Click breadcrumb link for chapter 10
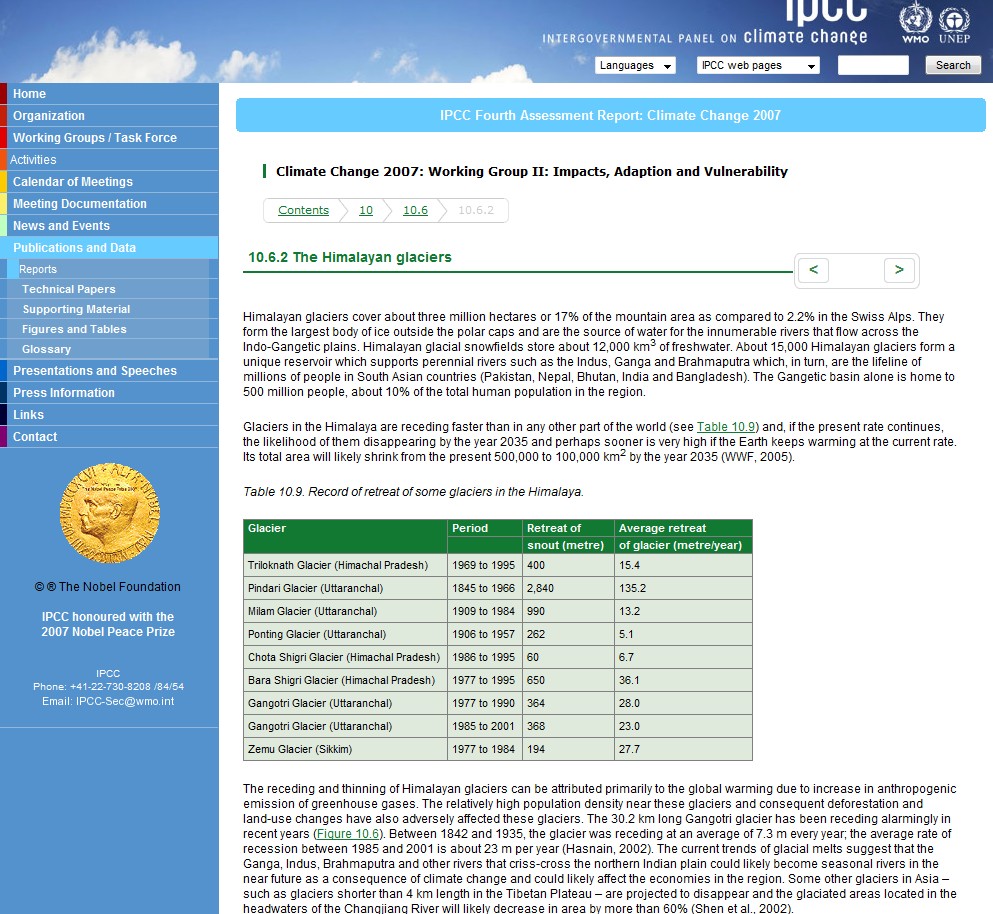 pos(366,210)
